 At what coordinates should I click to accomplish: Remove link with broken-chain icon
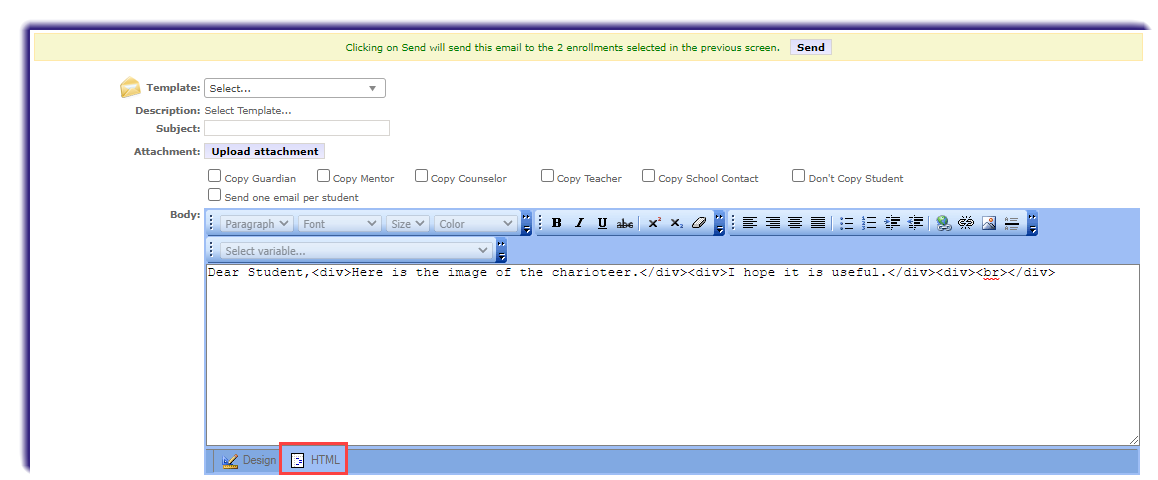tap(966, 223)
